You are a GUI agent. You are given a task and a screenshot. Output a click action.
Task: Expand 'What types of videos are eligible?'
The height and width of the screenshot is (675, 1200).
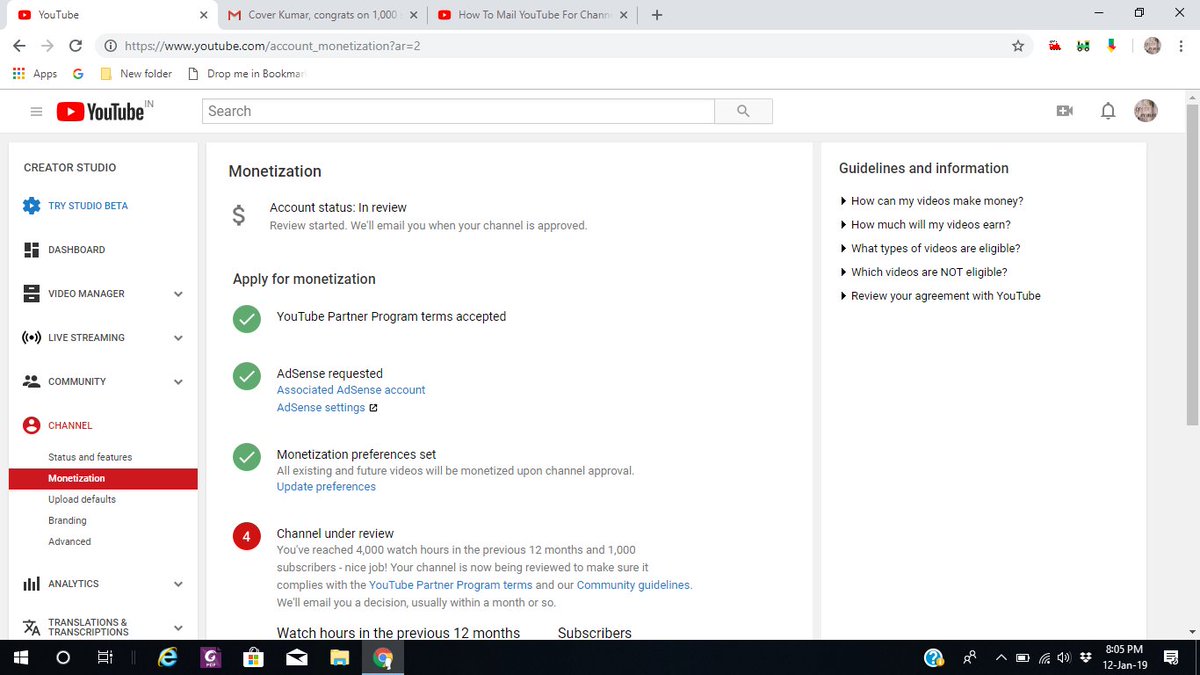(931, 248)
